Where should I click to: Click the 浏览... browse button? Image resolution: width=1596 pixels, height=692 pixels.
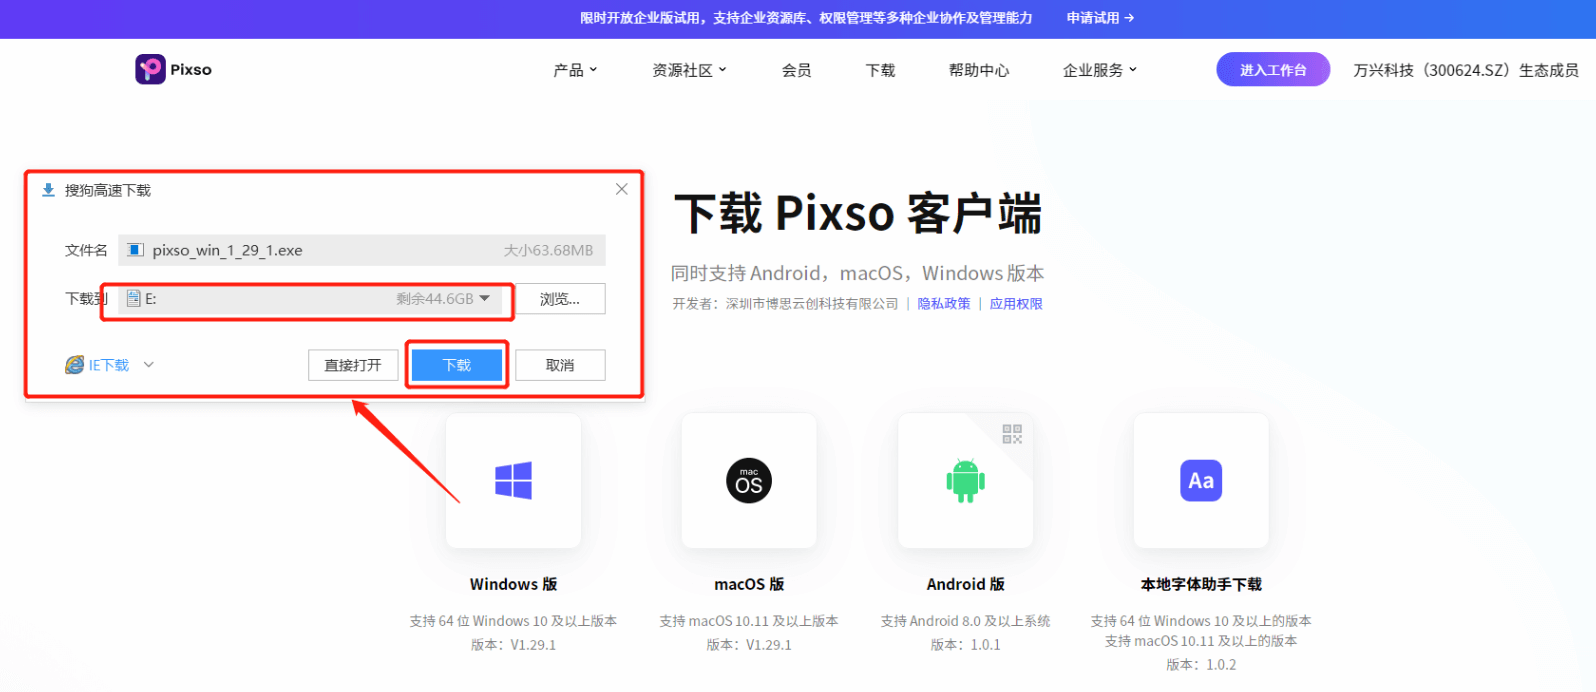pyautogui.click(x=560, y=299)
